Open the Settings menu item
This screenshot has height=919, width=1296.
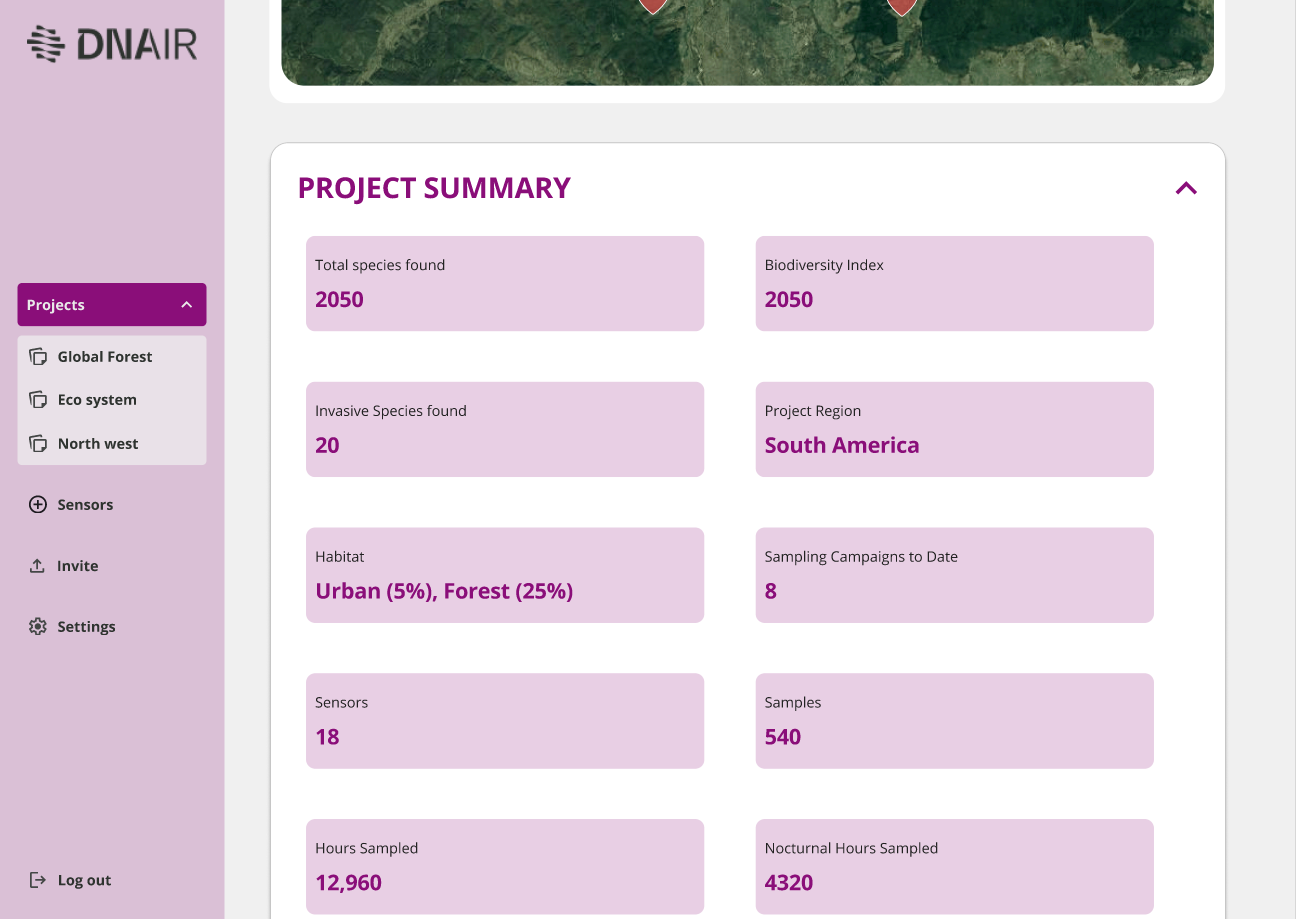[86, 627]
